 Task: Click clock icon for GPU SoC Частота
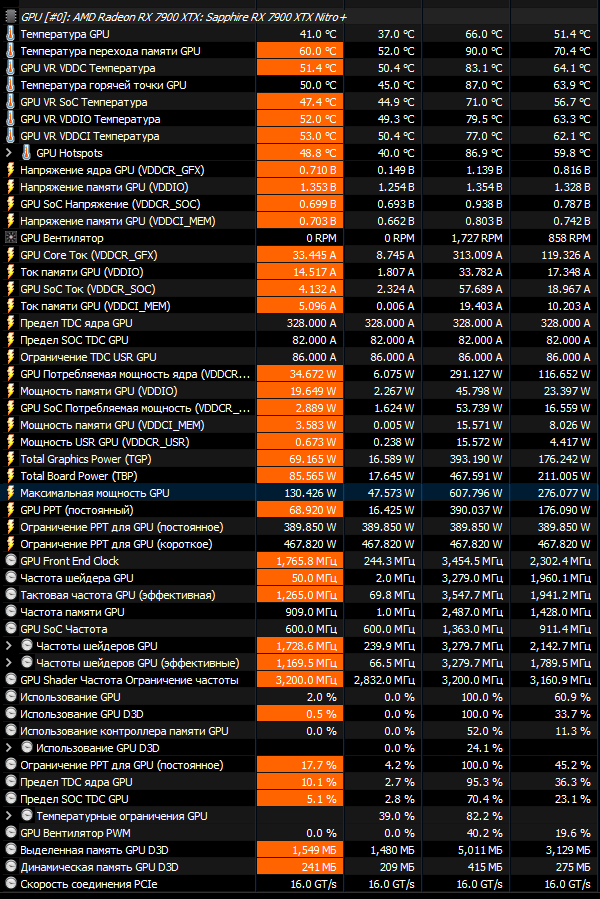coord(10,629)
